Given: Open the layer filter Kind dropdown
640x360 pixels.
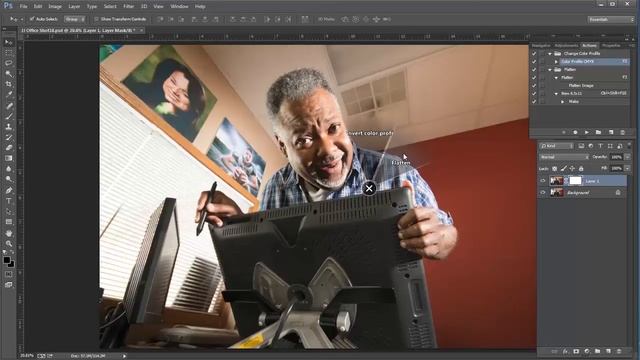Looking at the screenshot, I should click(557, 146).
